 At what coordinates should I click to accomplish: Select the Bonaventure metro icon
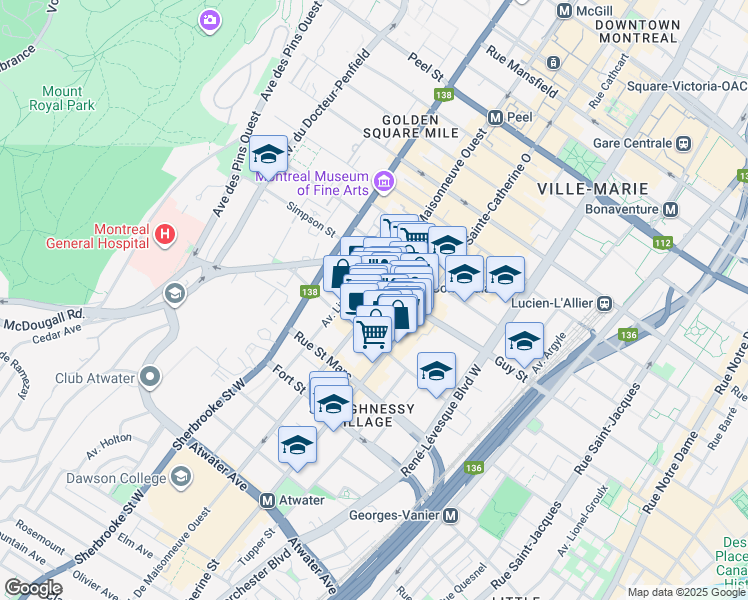(x=671, y=209)
